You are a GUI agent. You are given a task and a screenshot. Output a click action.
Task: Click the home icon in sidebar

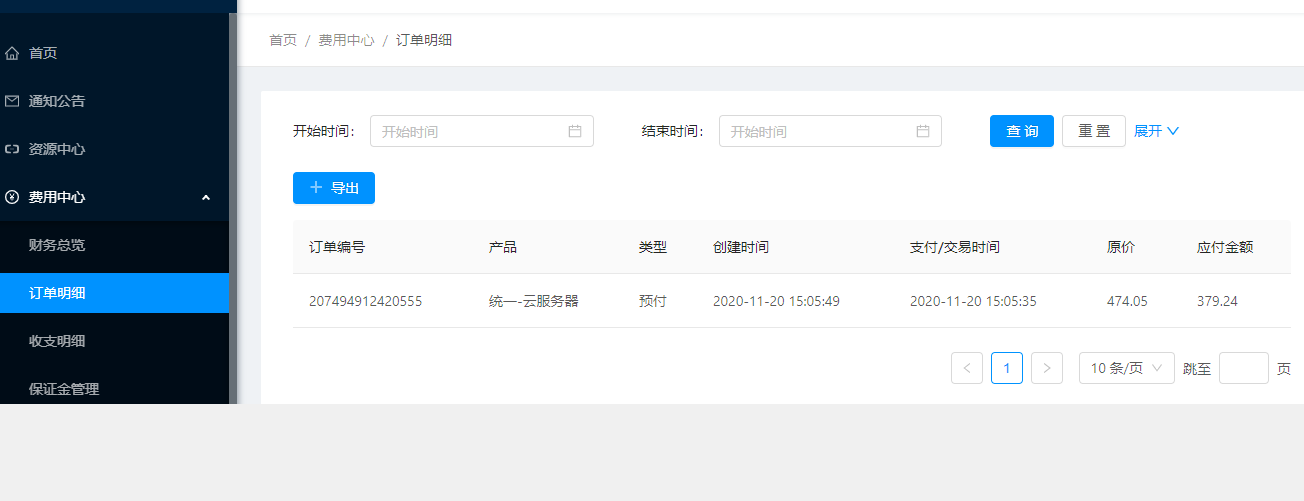pos(12,53)
